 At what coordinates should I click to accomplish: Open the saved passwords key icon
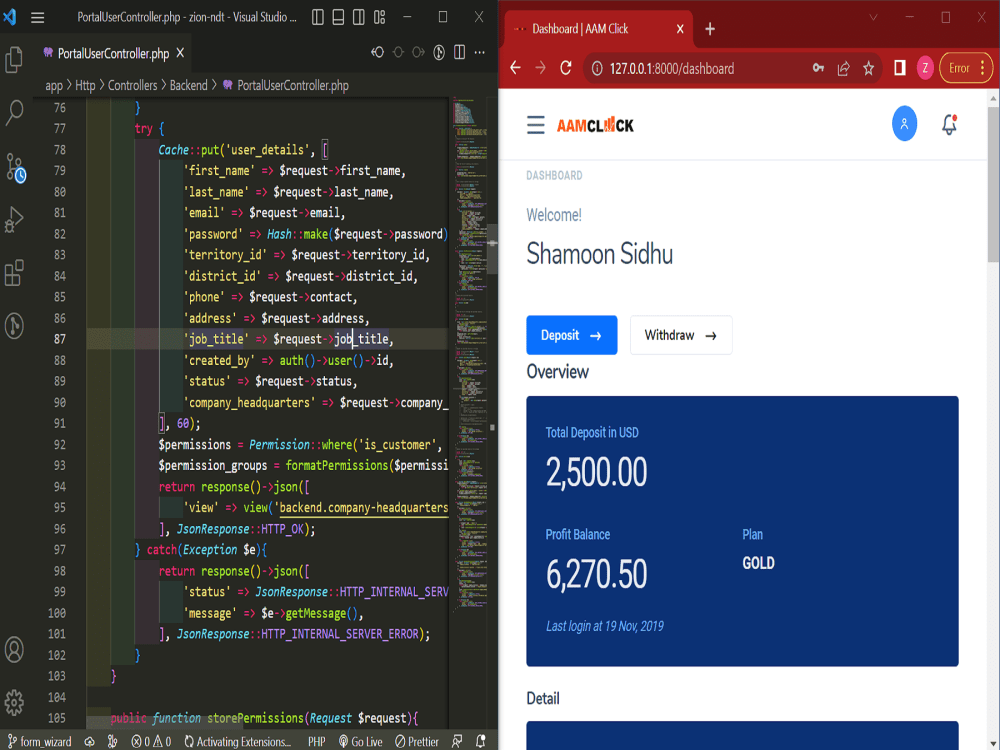(818, 68)
